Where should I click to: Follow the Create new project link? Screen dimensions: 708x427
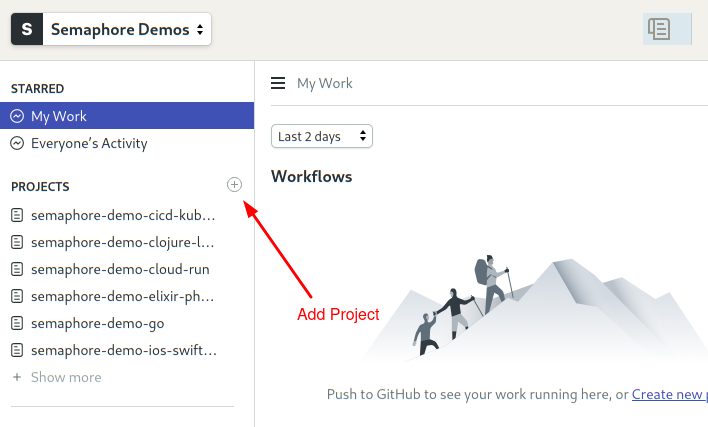pos(669,395)
